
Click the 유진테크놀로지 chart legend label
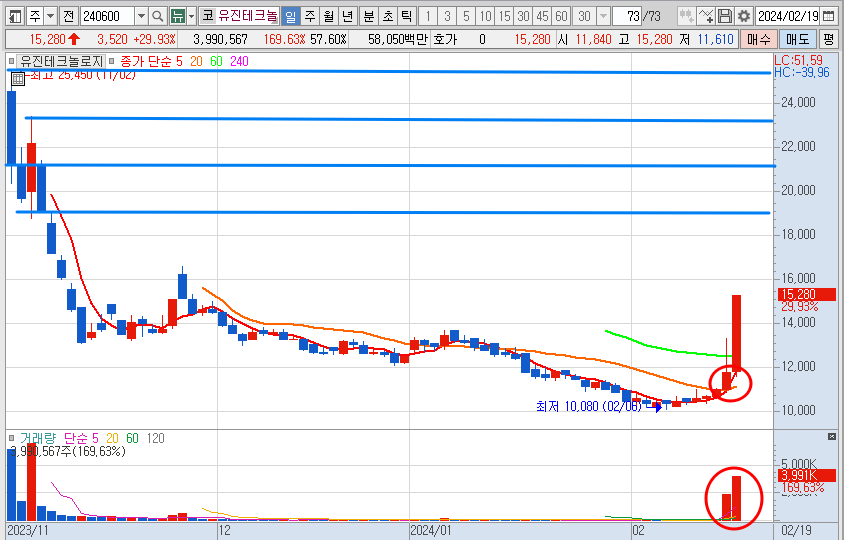pyautogui.click(x=61, y=61)
